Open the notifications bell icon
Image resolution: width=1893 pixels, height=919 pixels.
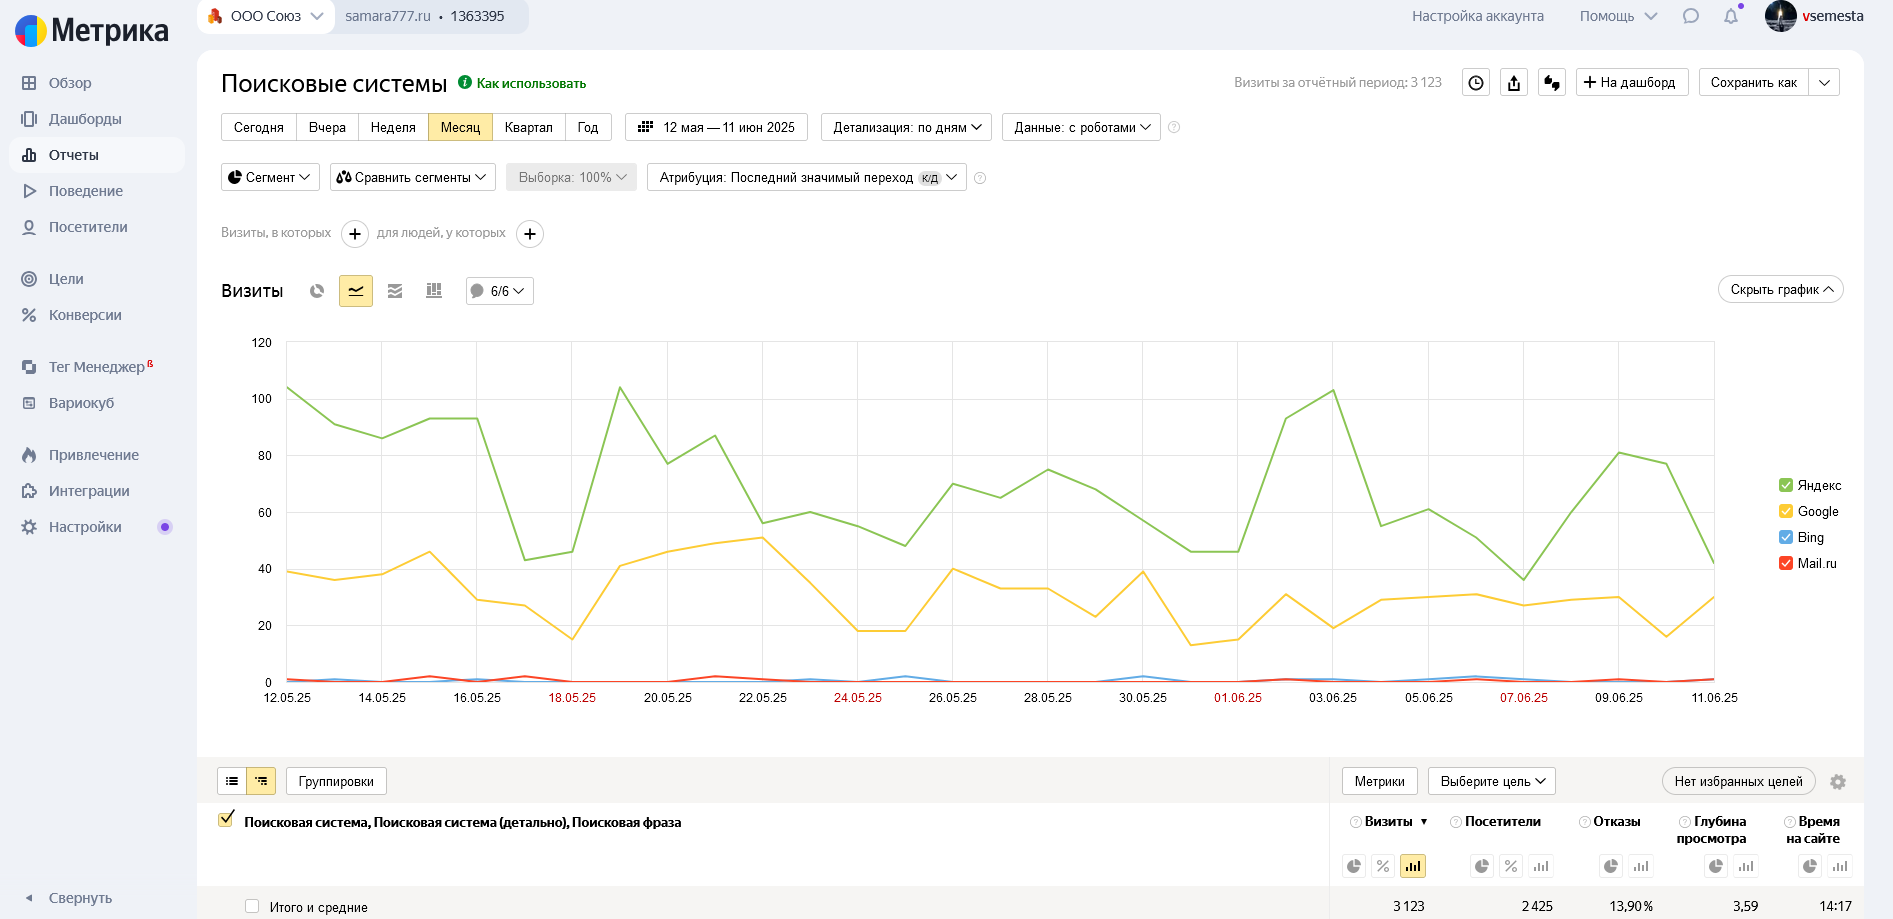[x=1731, y=16]
